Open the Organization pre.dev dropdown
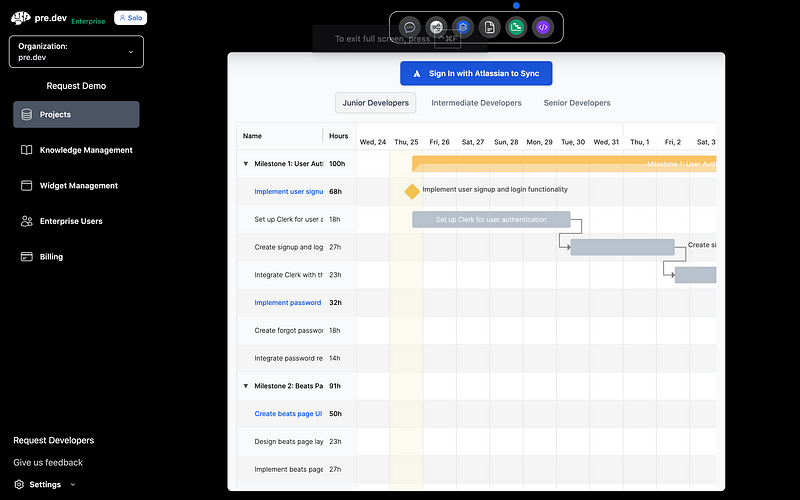Viewport: 800px width, 500px height. pos(77,52)
